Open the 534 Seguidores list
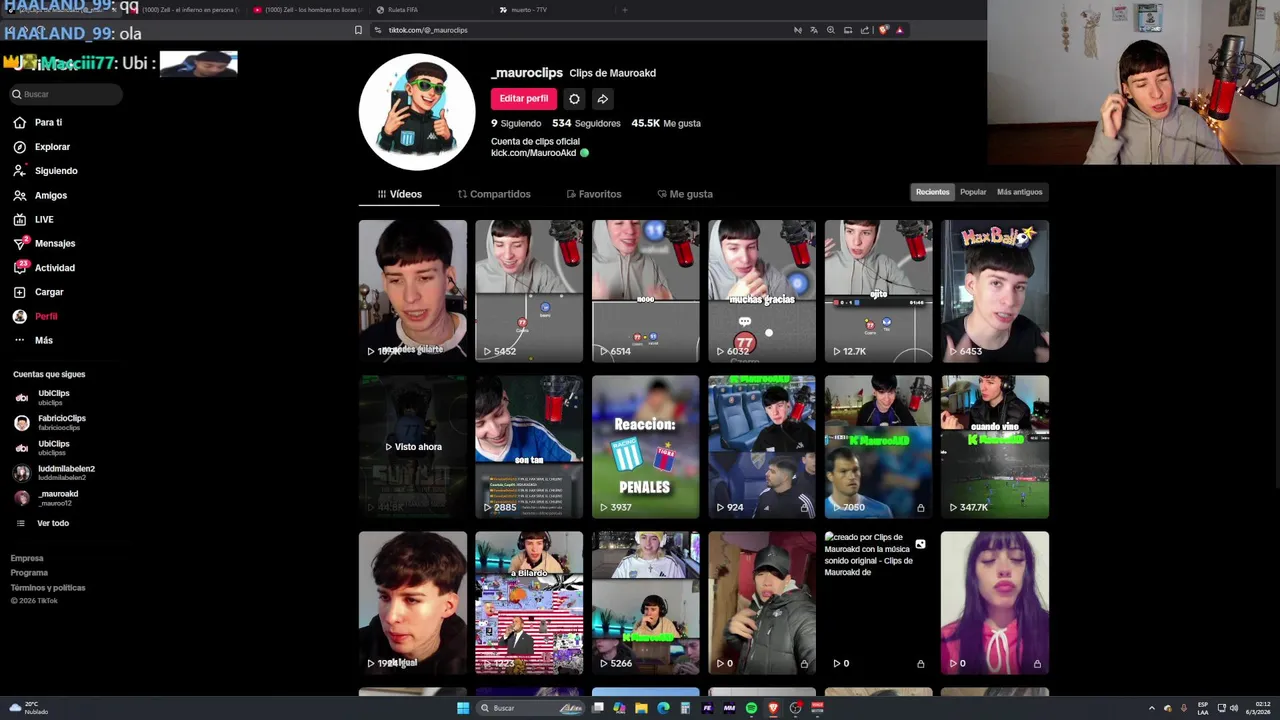 click(586, 123)
